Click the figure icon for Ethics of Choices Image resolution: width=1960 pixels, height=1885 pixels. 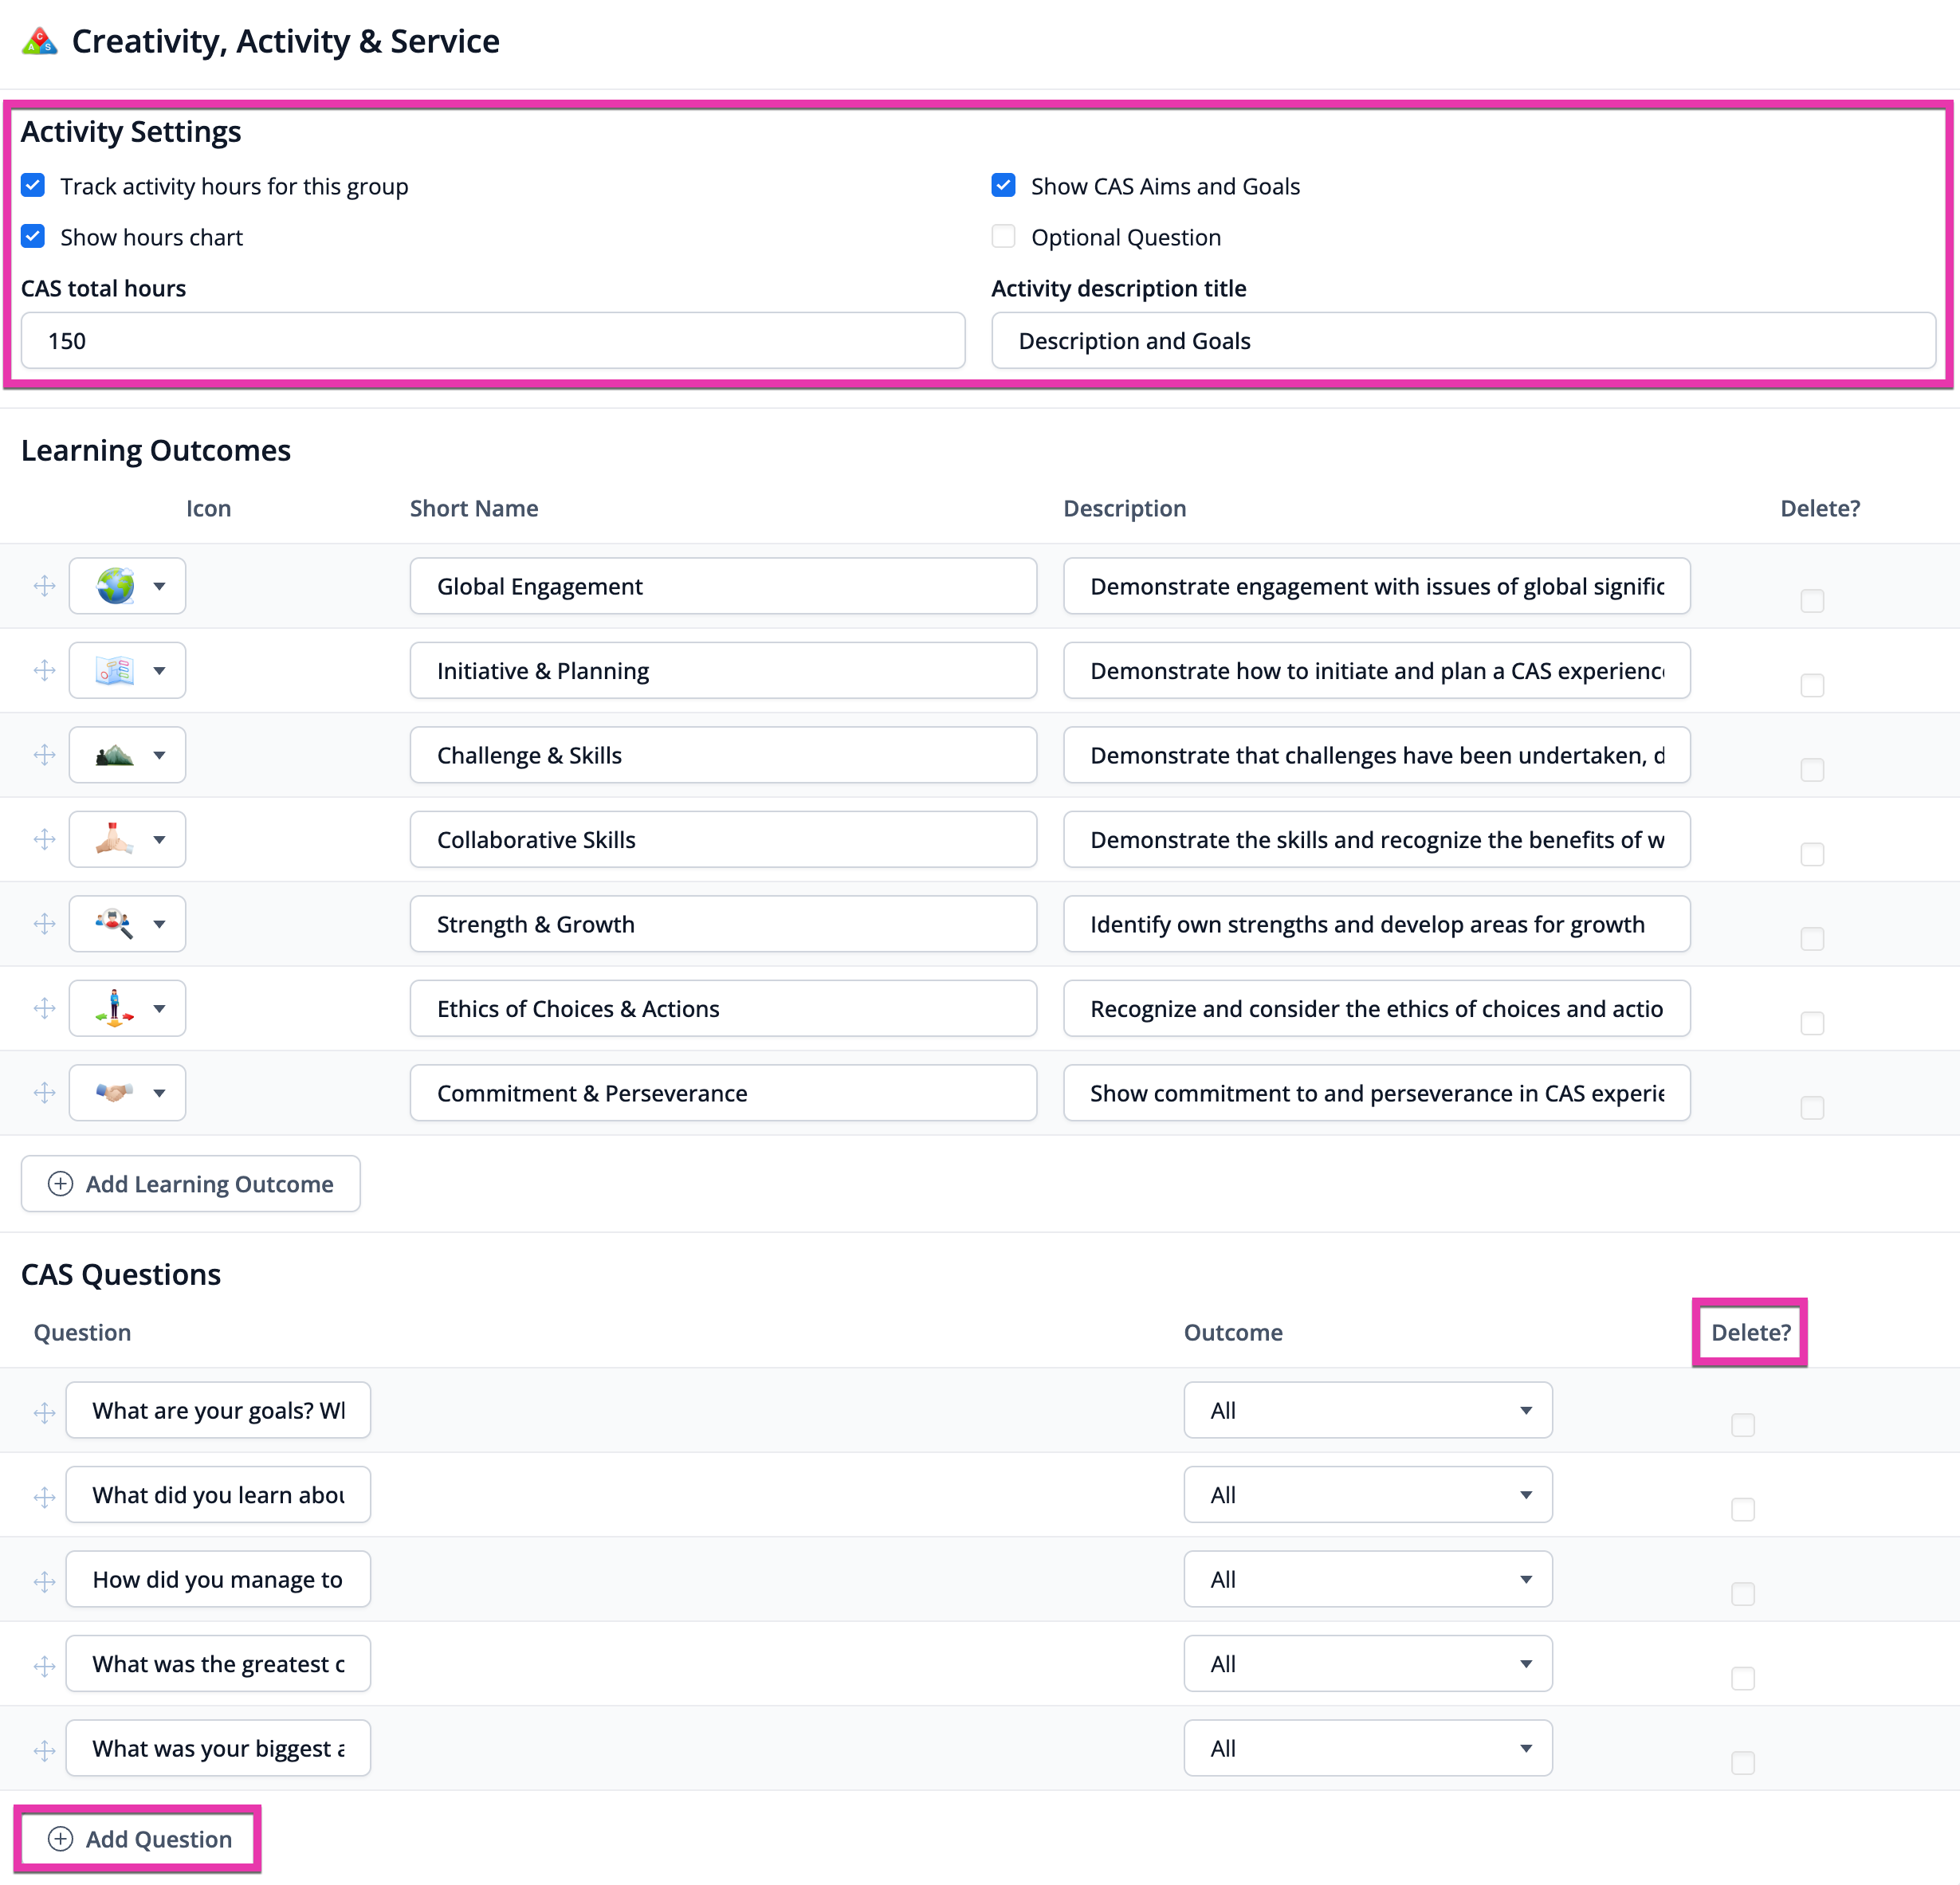point(115,1008)
